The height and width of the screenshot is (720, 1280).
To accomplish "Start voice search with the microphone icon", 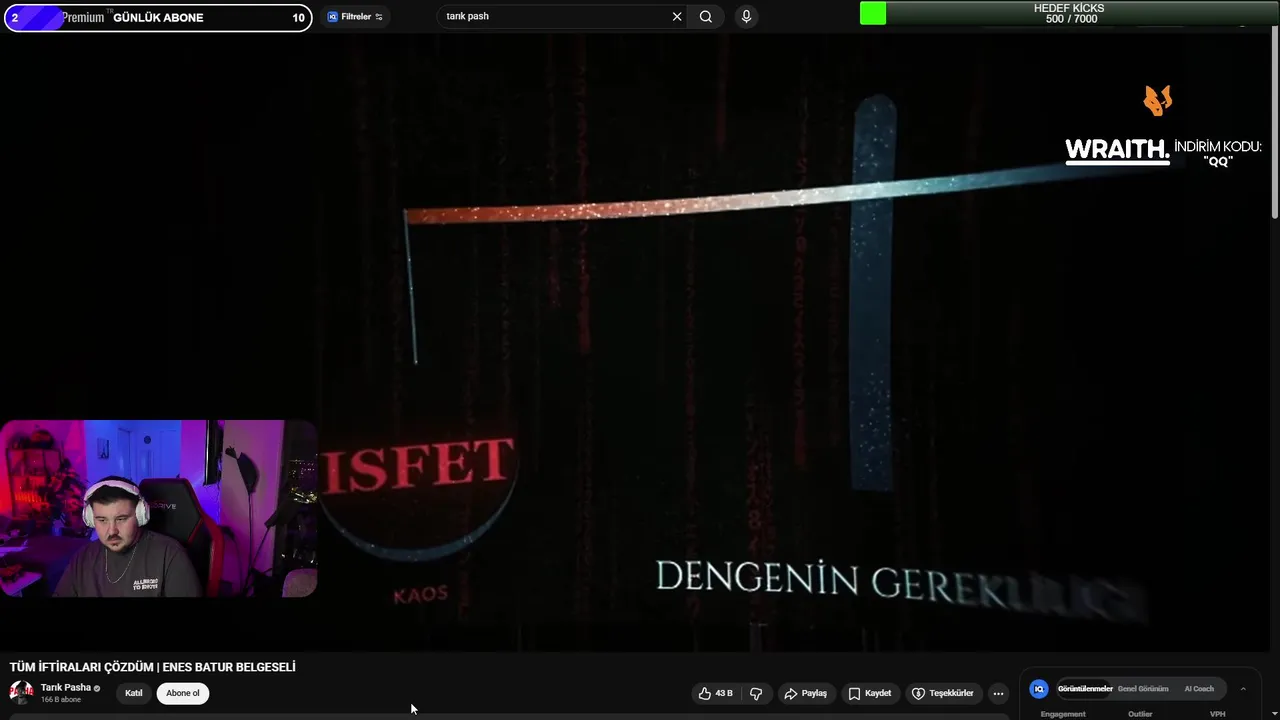I will pos(746,16).
